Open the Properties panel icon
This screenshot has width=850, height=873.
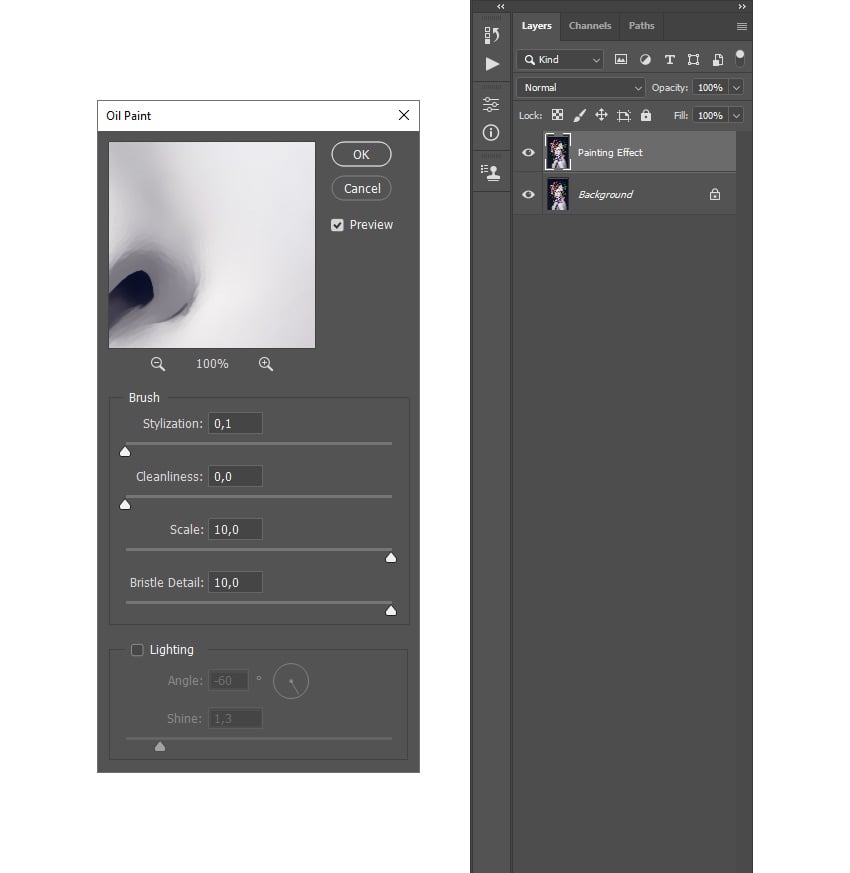coord(491,104)
